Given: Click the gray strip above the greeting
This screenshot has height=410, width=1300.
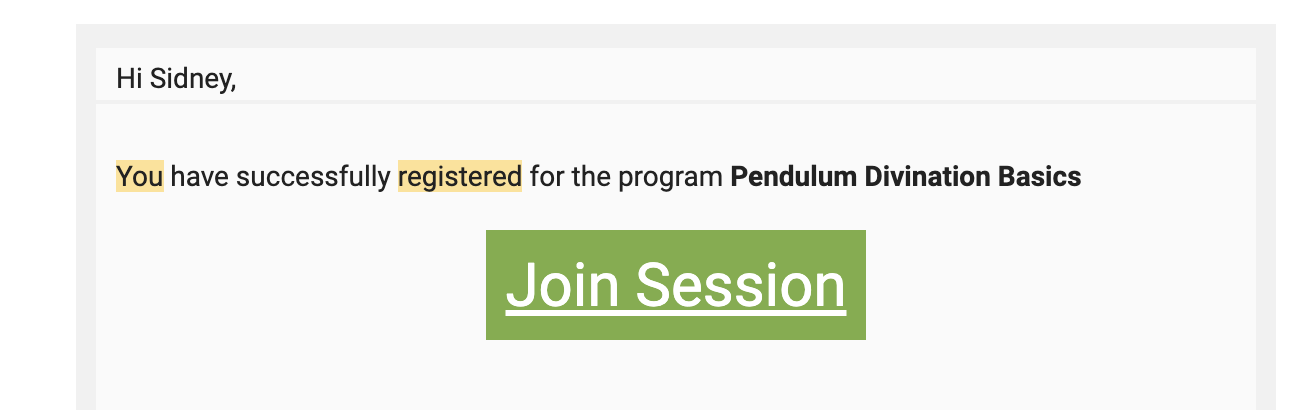Looking at the screenshot, I should [x=676, y=36].
